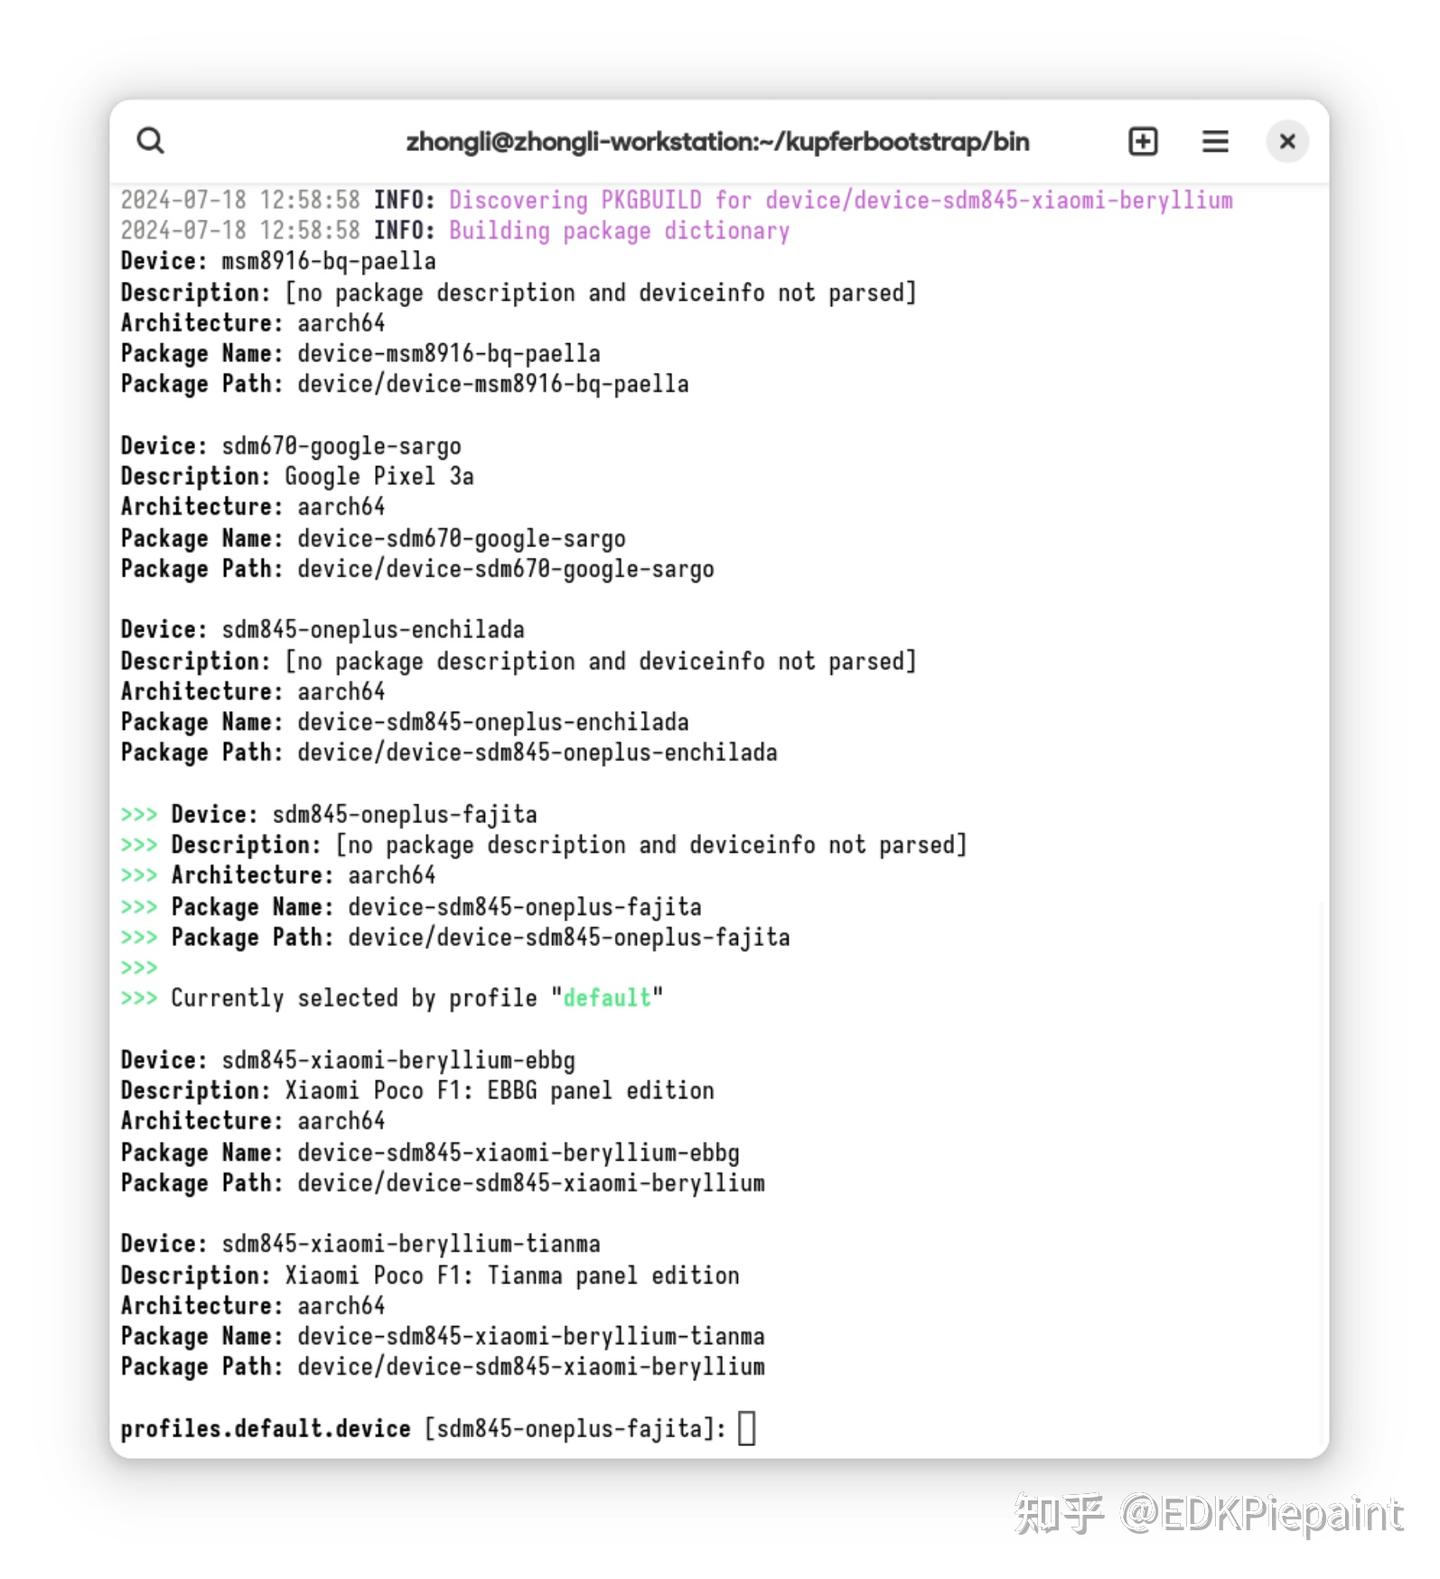This screenshot has height=1579, width=1440.
Task: Click 'Package Name: device-msm8916-bq-paella'
Action: point(360,354)
